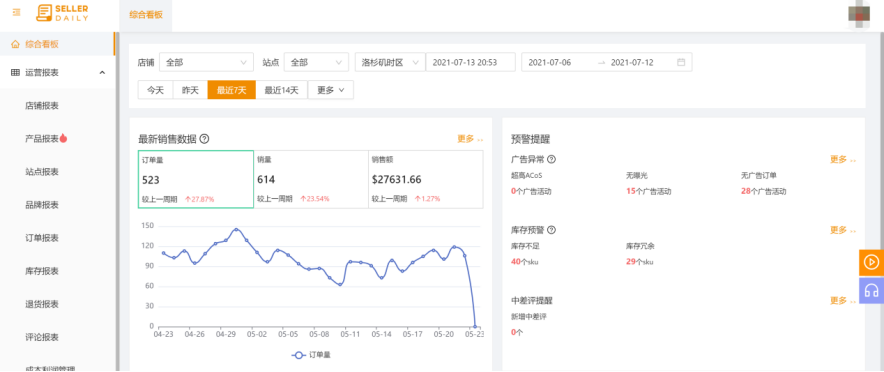Click the 昨天 date button
The image size is (884, 372).
191,90
